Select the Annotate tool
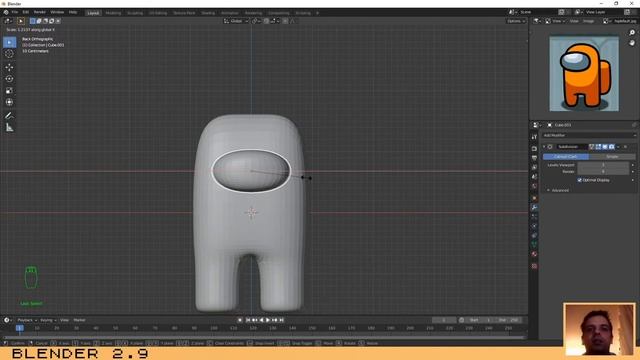 tap(9, 116)
